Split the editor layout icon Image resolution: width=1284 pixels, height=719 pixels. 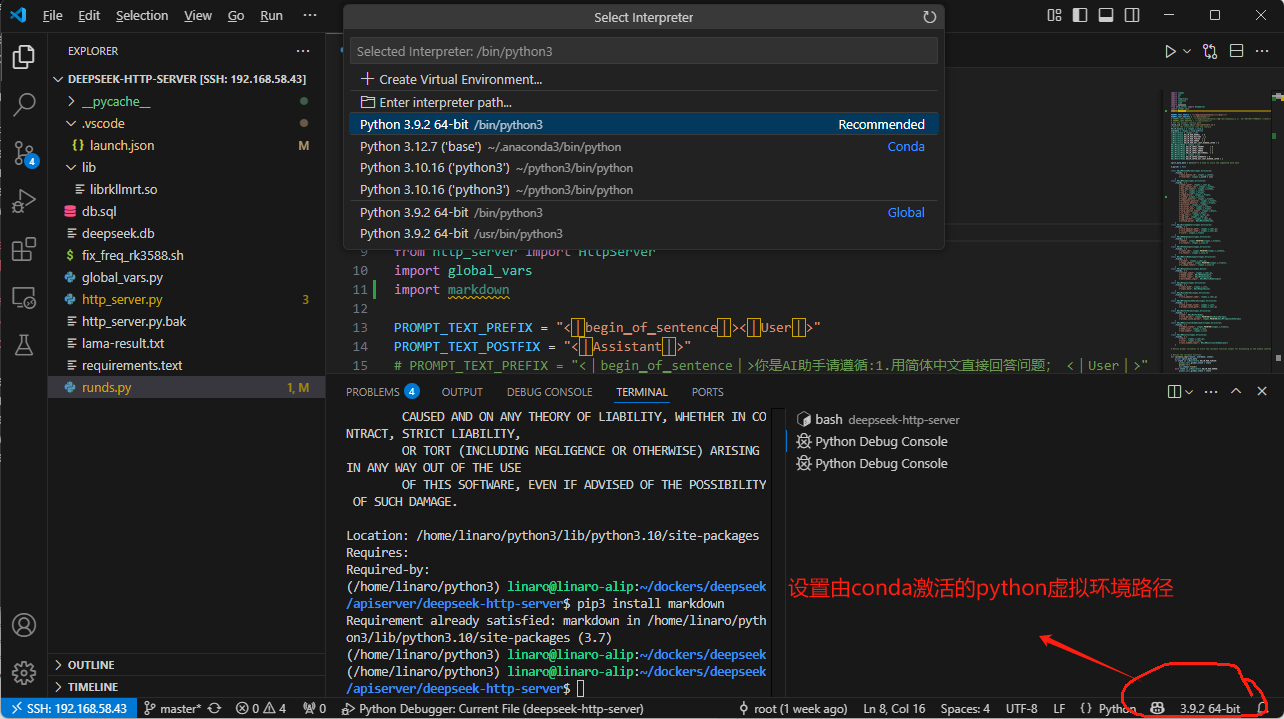(1236, 51)
